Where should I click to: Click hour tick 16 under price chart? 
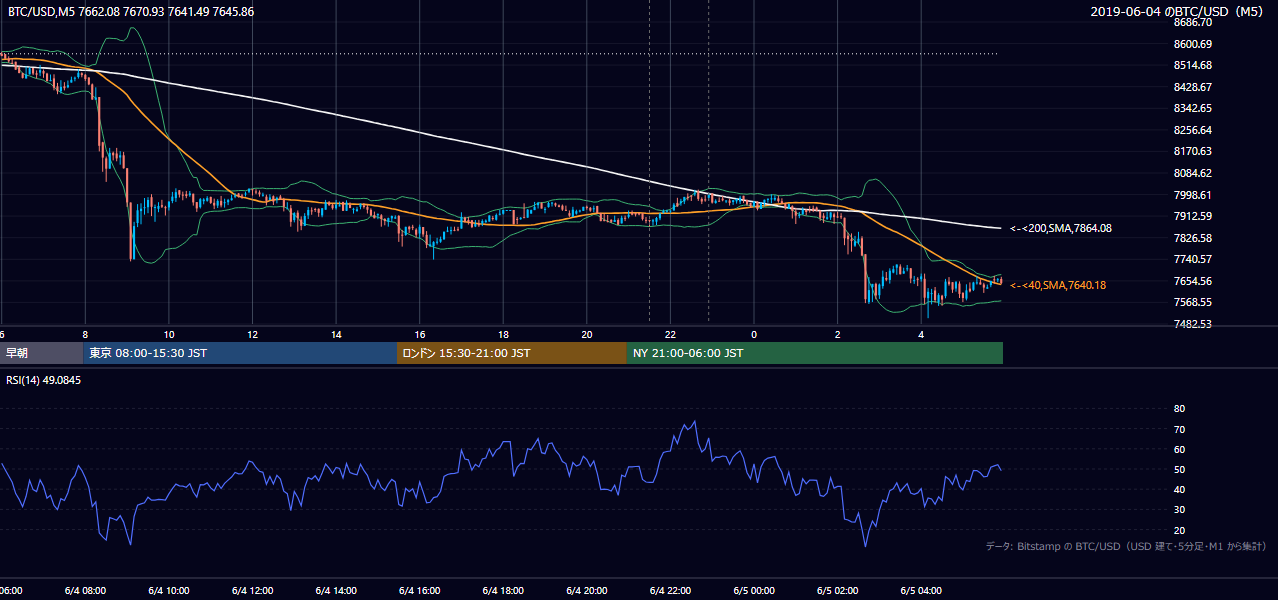tap(420, 335)
